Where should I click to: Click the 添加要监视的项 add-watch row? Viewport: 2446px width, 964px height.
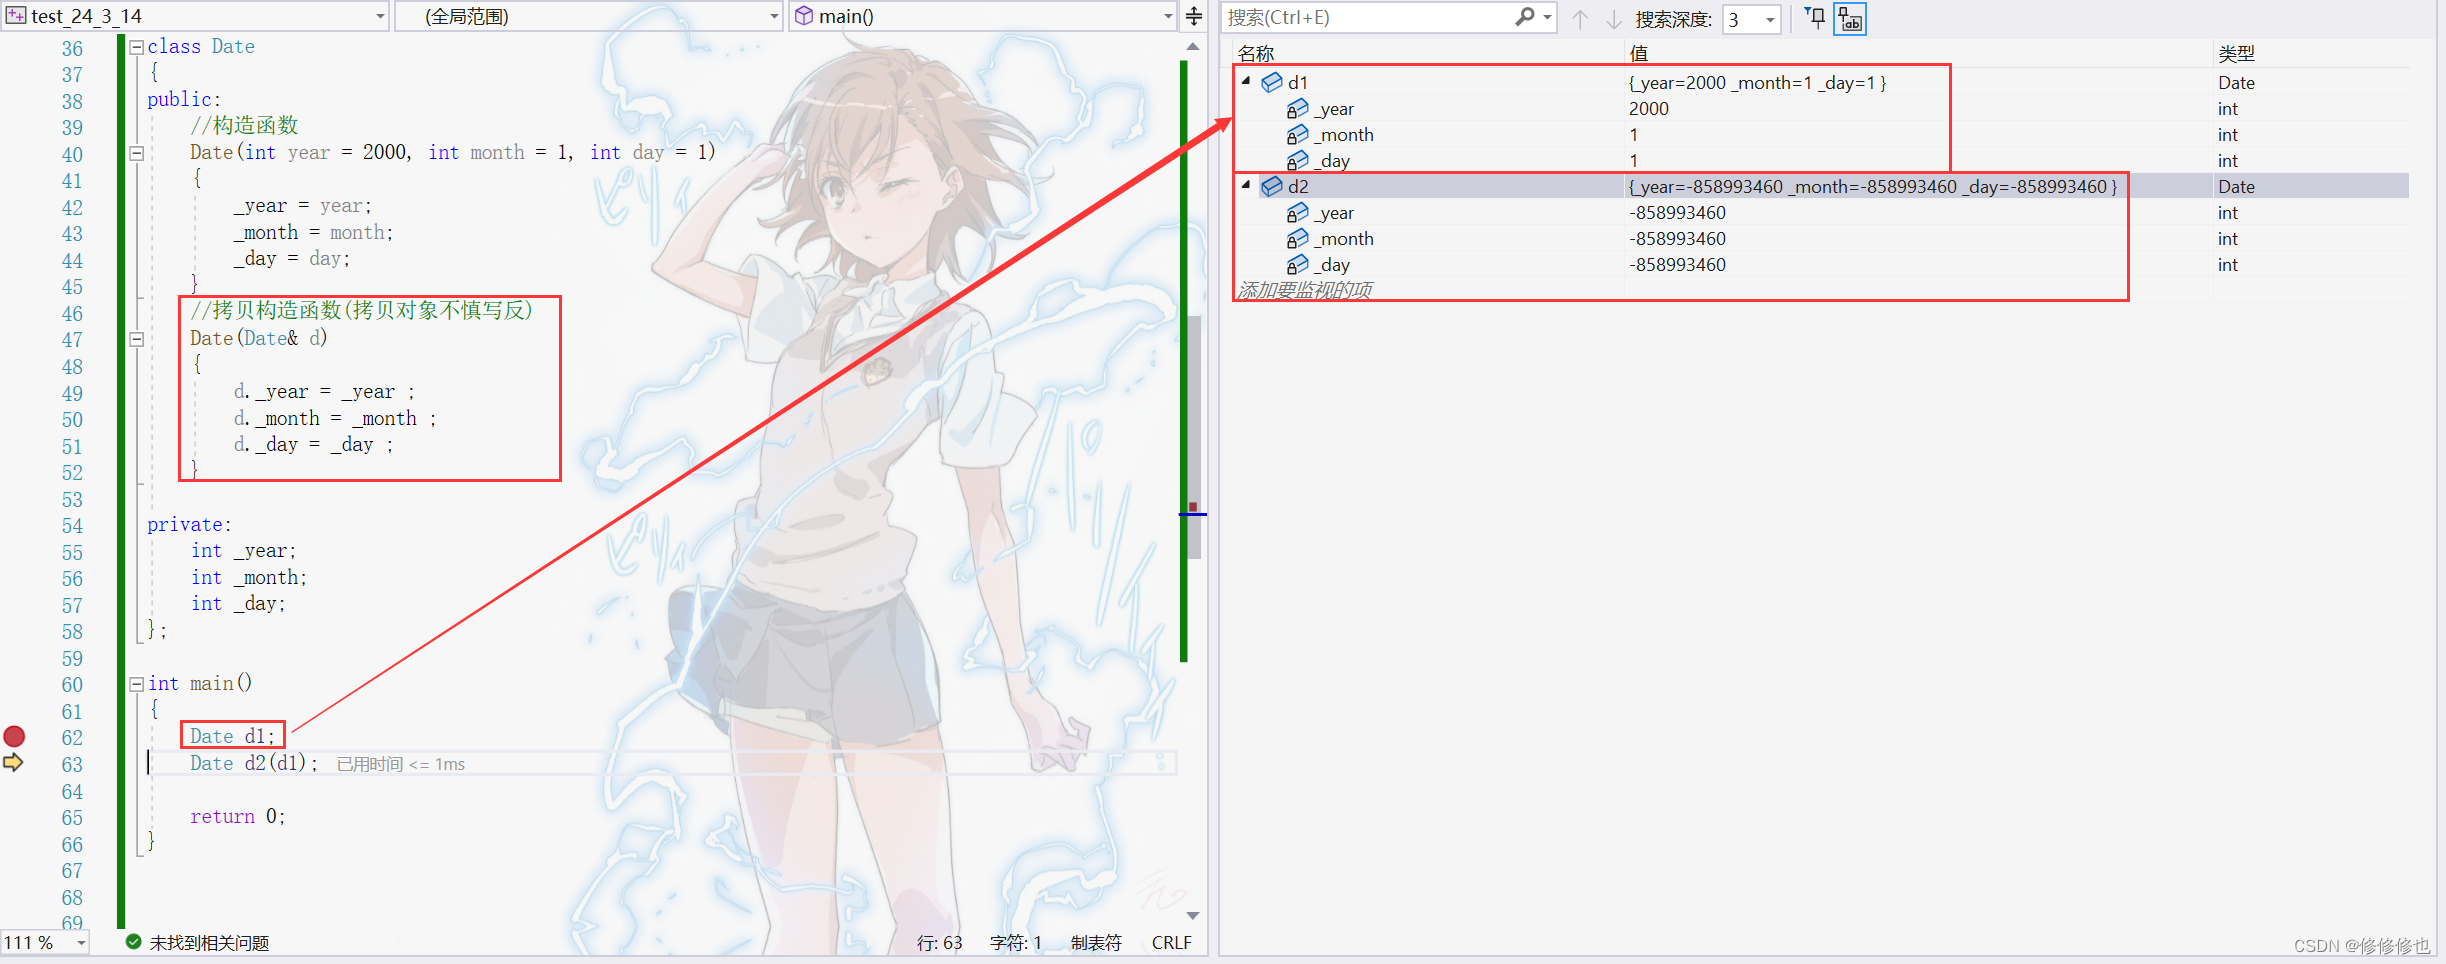coord(1305,290)
